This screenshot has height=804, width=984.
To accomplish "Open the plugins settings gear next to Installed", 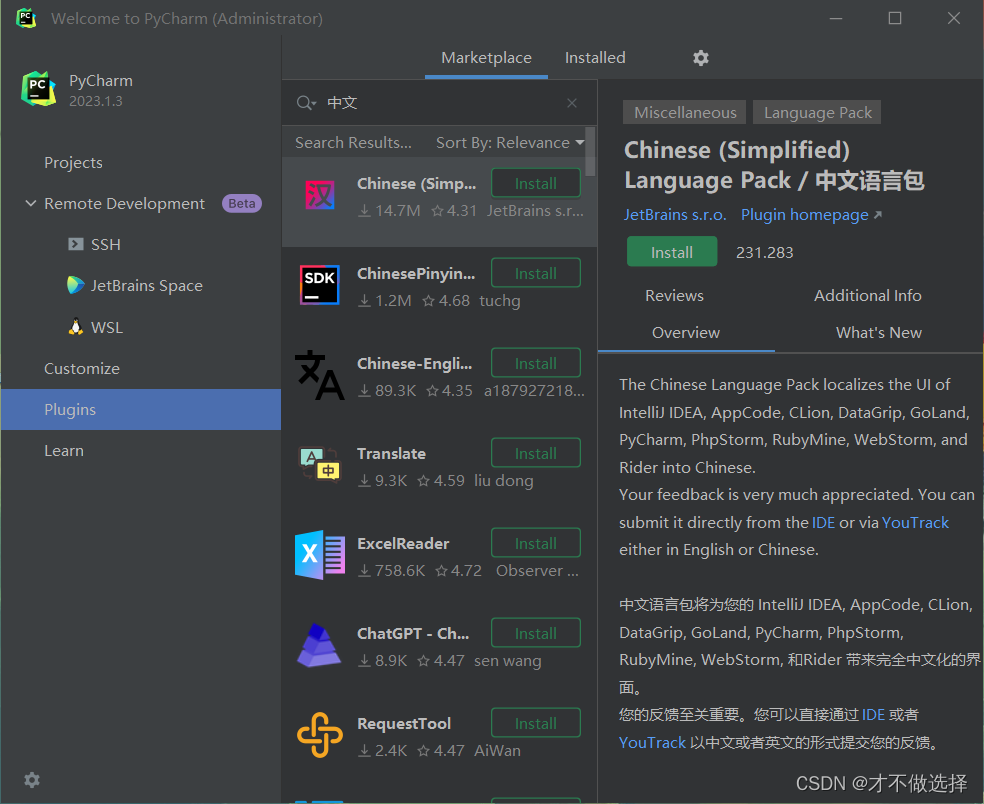I will 700,58.
